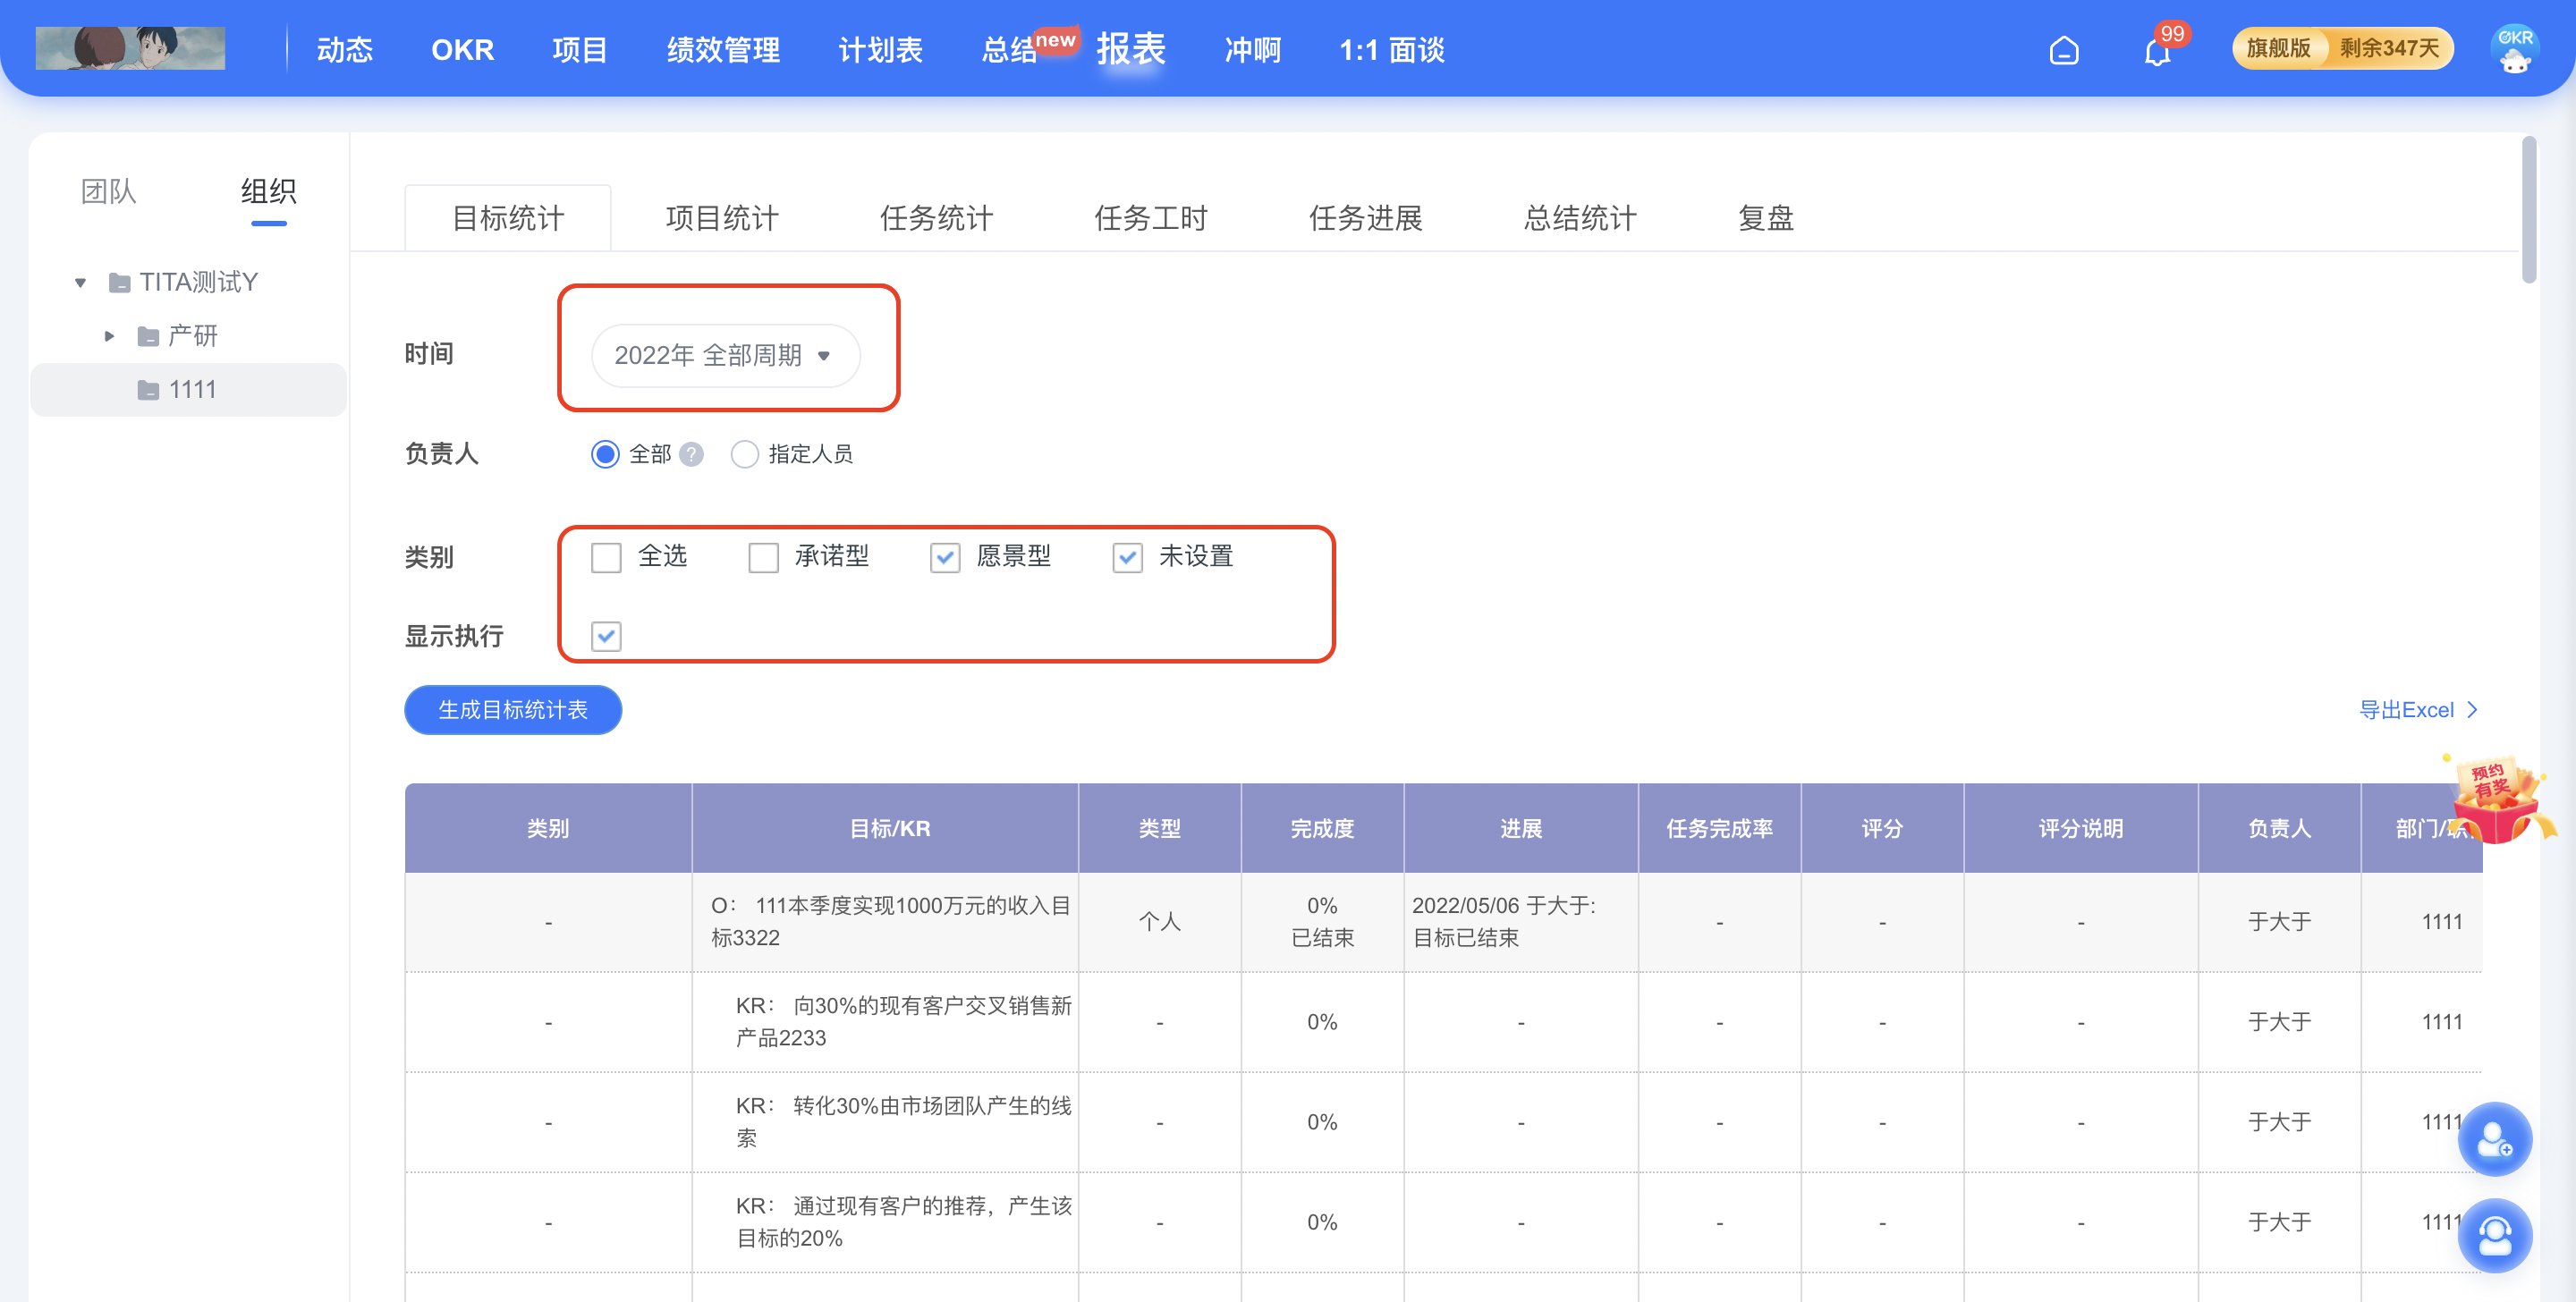Click the help question mark beside 全部
Viewport: 2576px width, 1302px height.
pyautogui.click(x=691, y=454)
